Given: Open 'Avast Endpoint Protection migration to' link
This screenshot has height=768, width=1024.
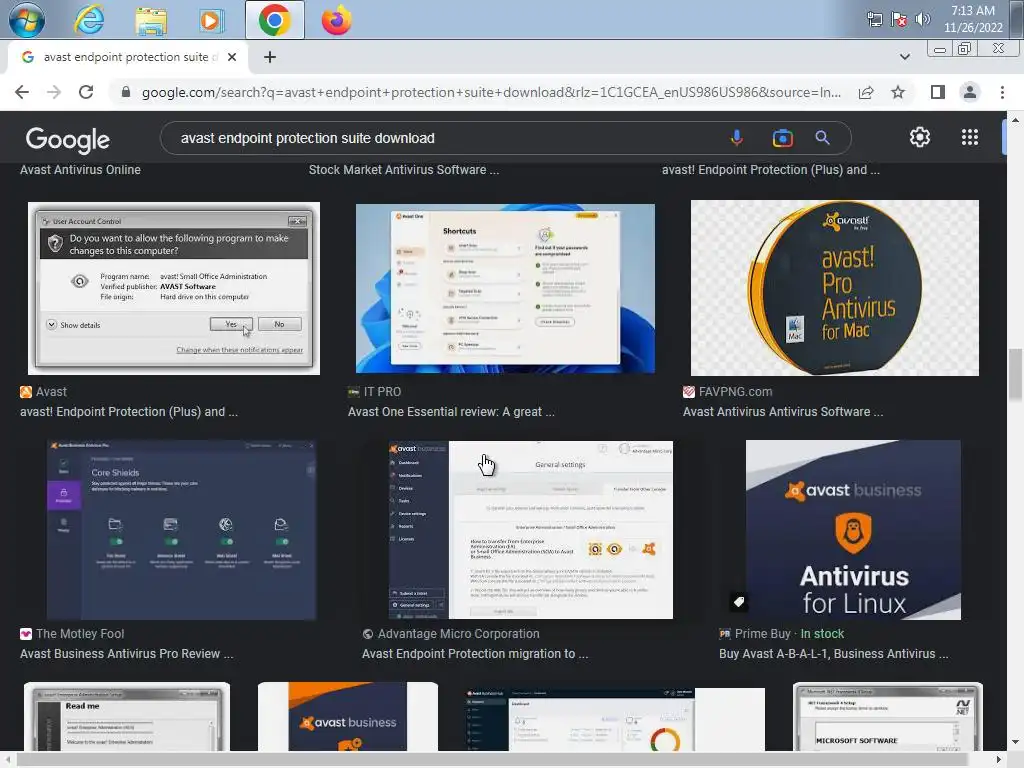Looking at the screenshot, I should pyautogui.click(x=475, y=654).
